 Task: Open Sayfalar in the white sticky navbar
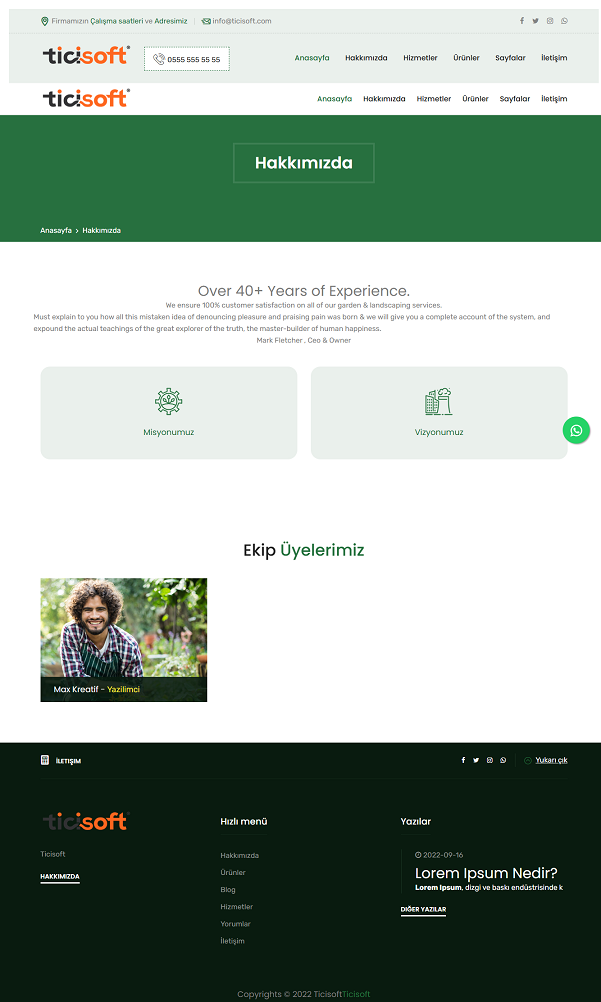click(515, 99)
